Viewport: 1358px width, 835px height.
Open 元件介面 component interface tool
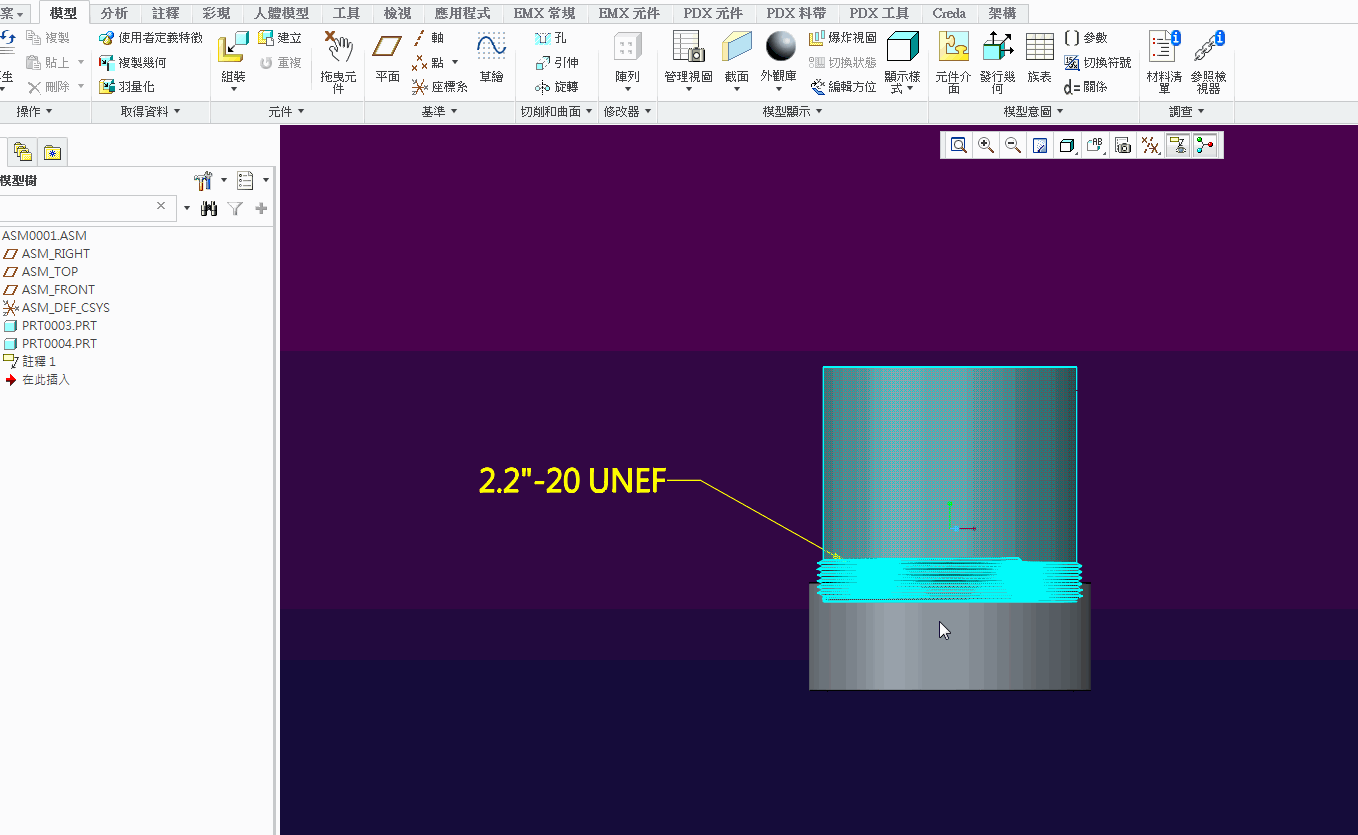tap(954, 61)
